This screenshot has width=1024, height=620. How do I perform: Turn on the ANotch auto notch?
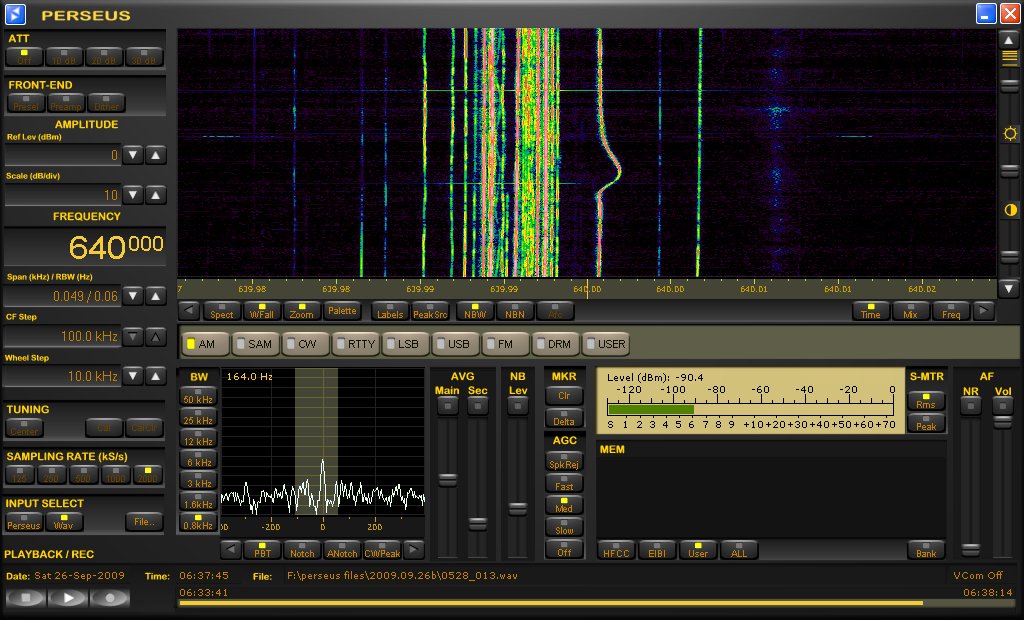tap(342, 549)
